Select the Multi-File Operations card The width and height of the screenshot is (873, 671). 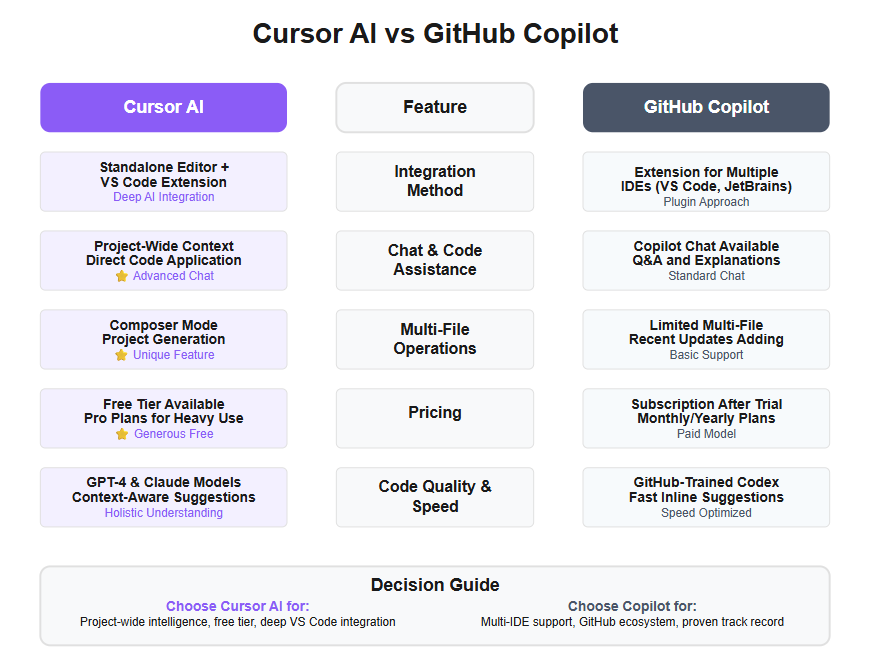(x=435, y=340)
